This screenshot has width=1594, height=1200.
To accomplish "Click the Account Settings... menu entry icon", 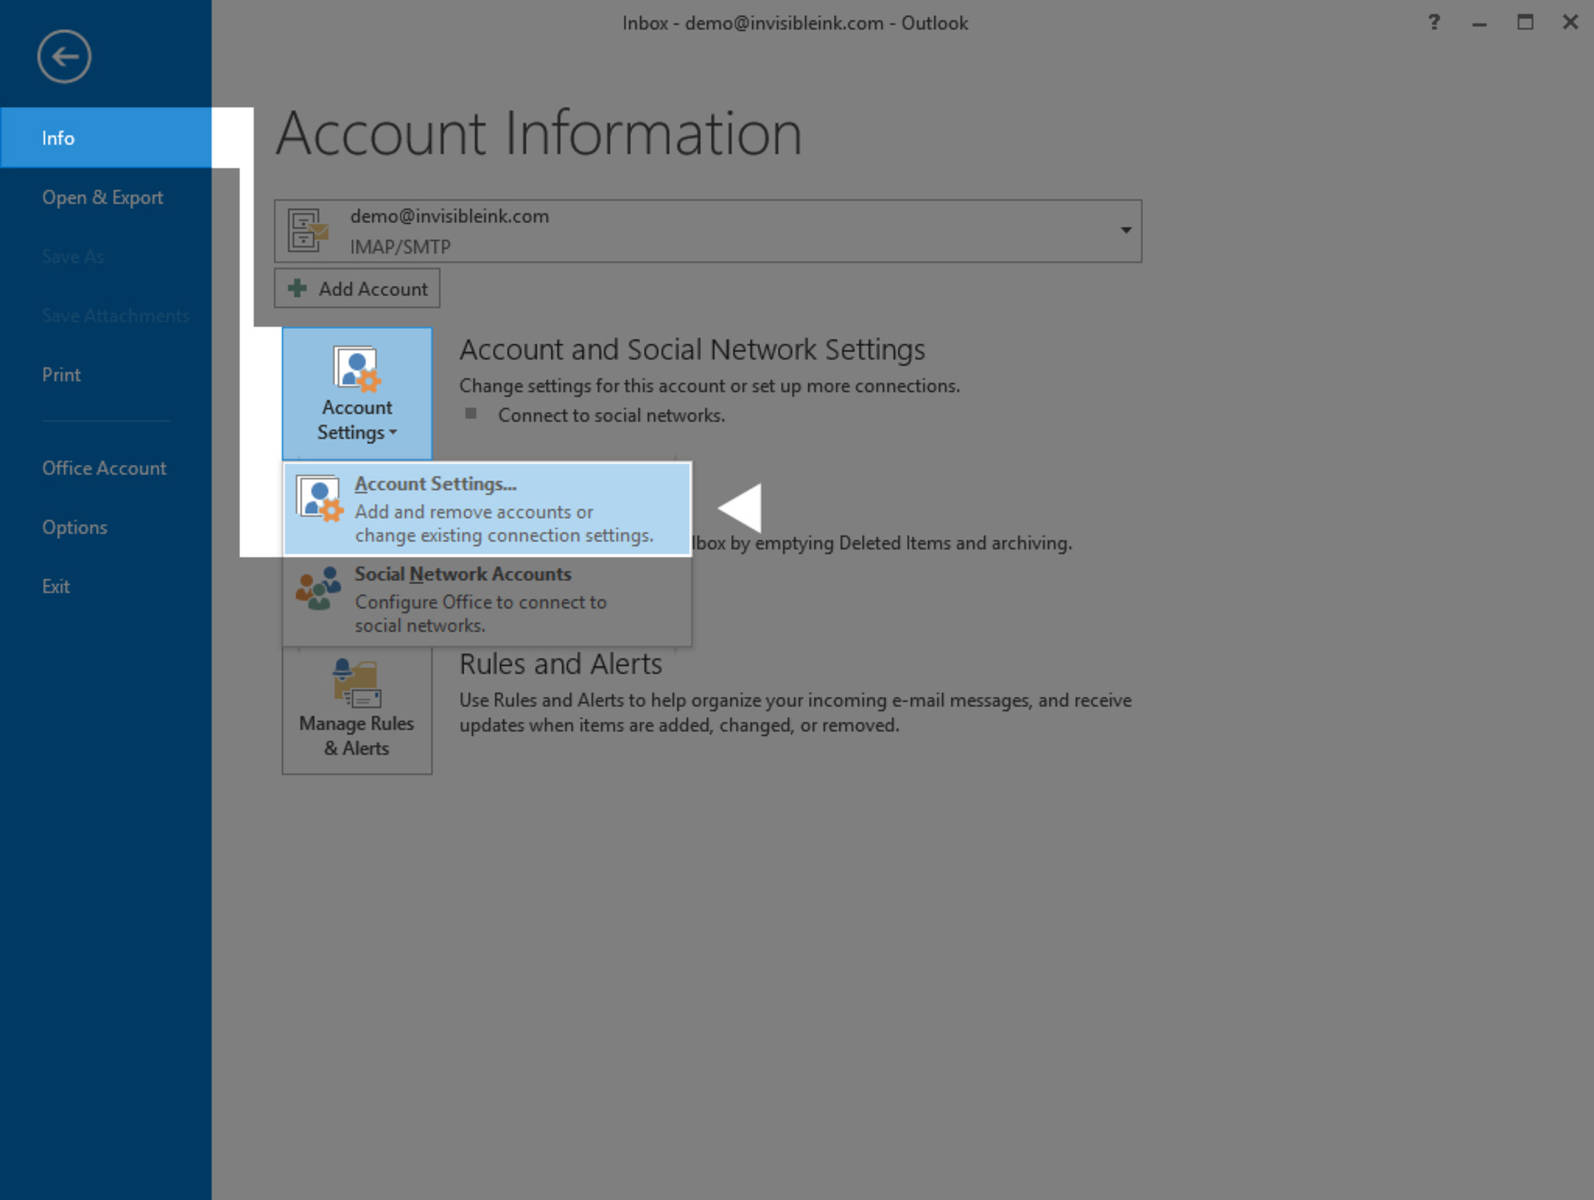I will [x=320, y=497].
